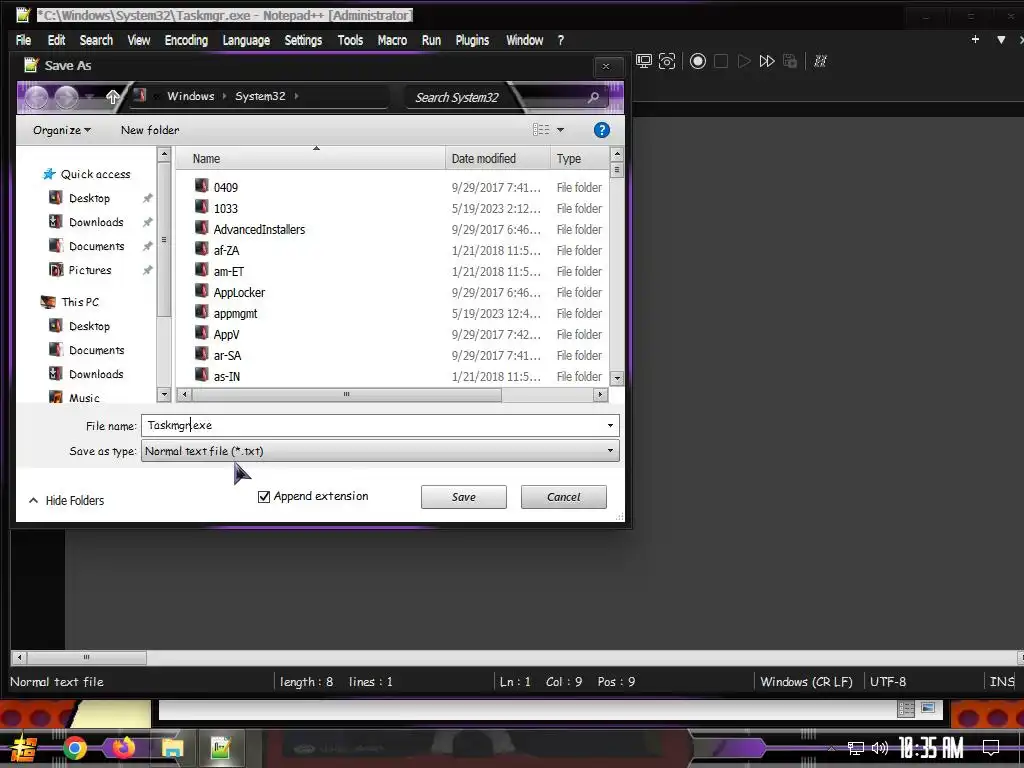Open File Explorer from the taskbar
The height and width of the screenshot is (768, 1024).
click(172, 748)
